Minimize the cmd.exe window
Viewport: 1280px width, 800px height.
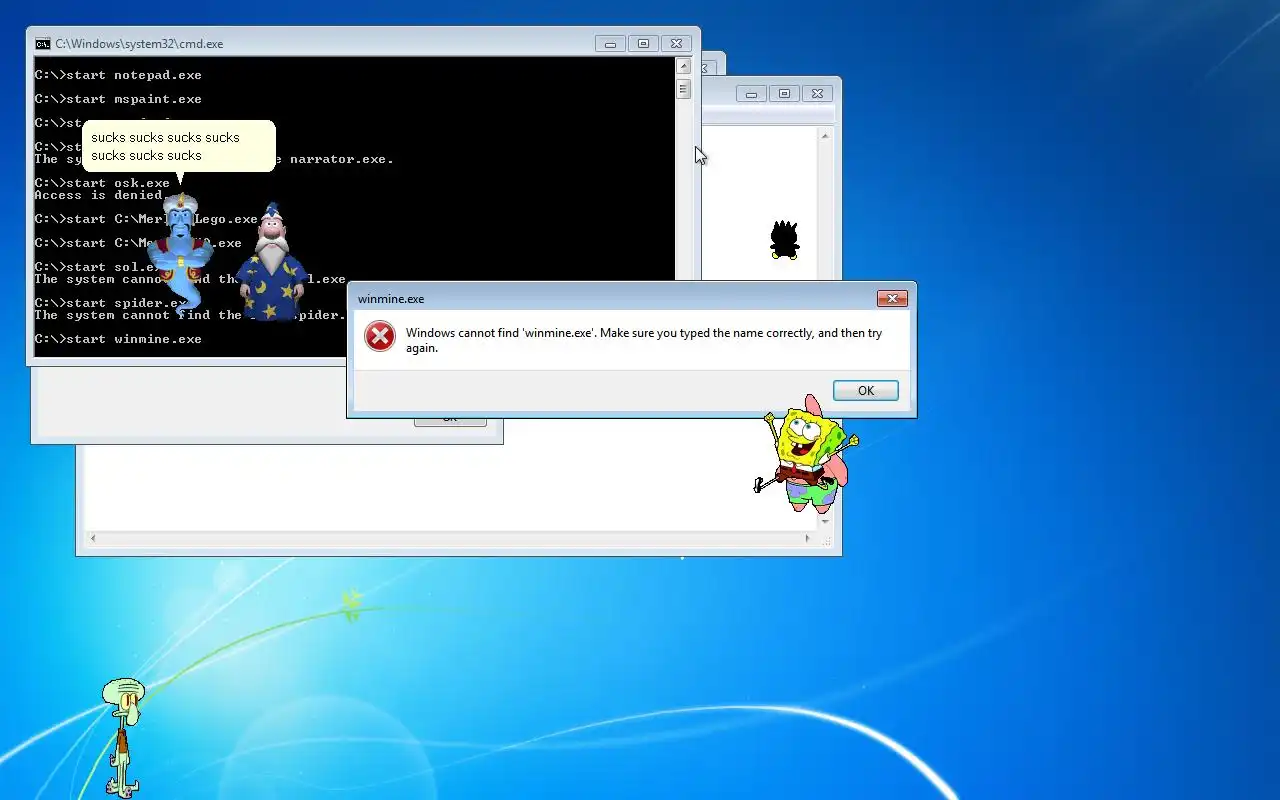tap(610, 44)
